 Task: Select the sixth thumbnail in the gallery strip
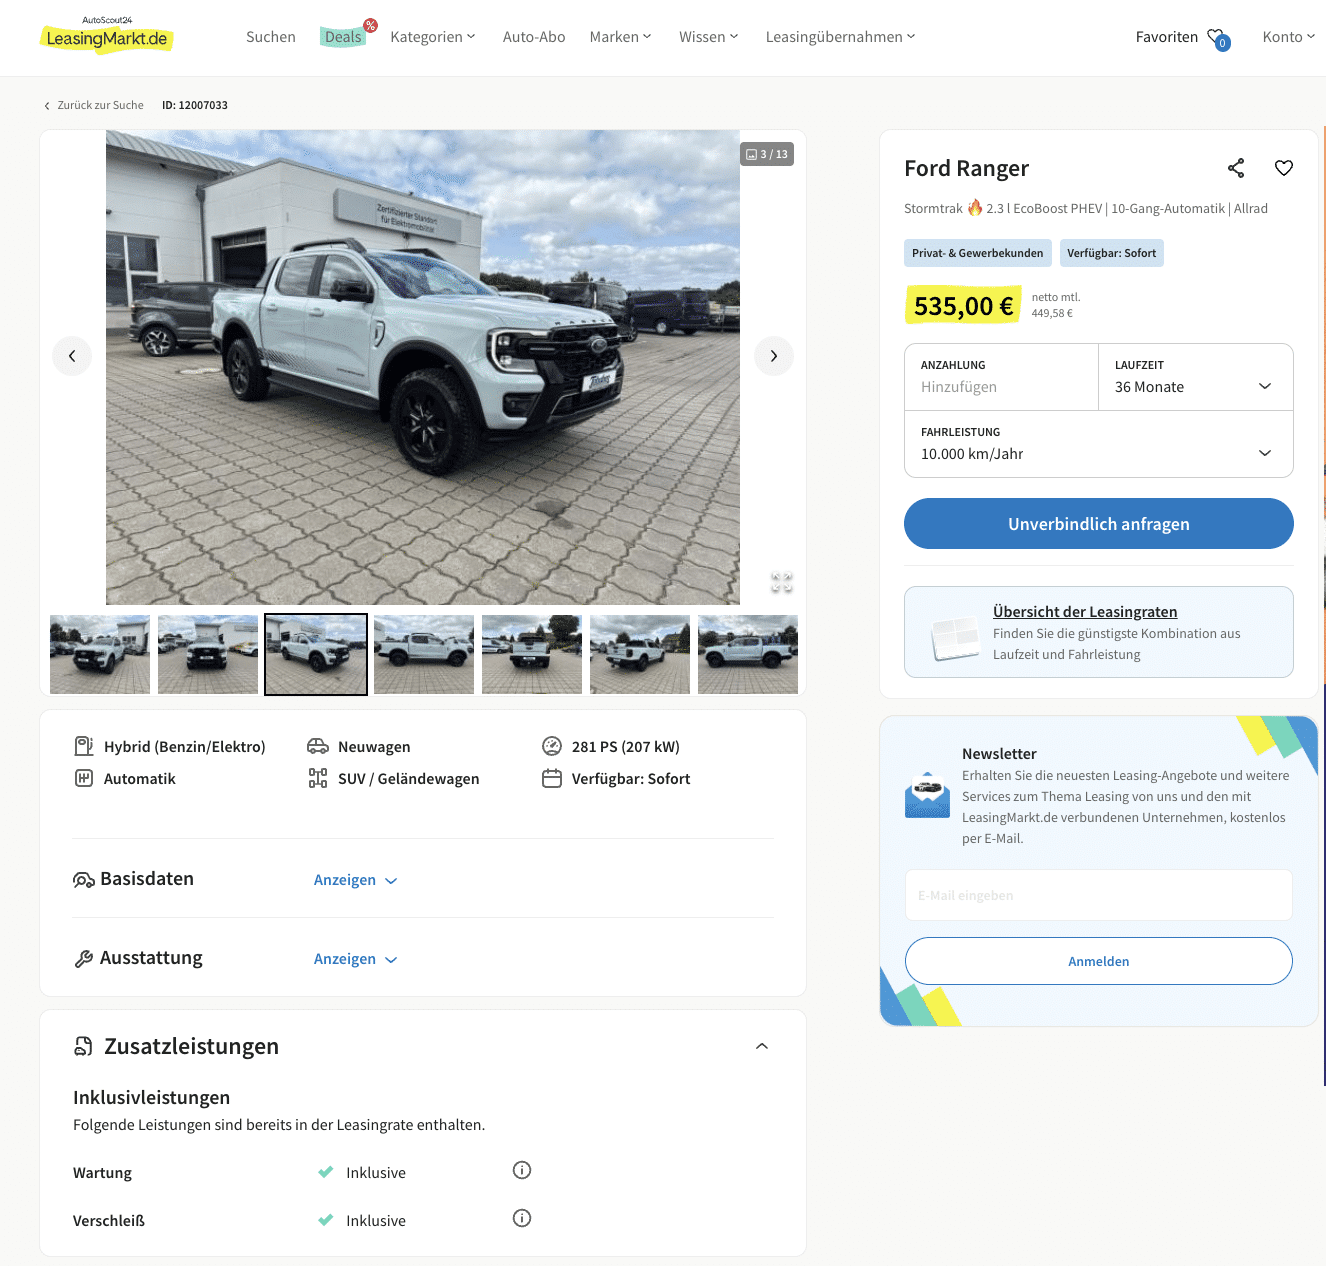[640, 654]
